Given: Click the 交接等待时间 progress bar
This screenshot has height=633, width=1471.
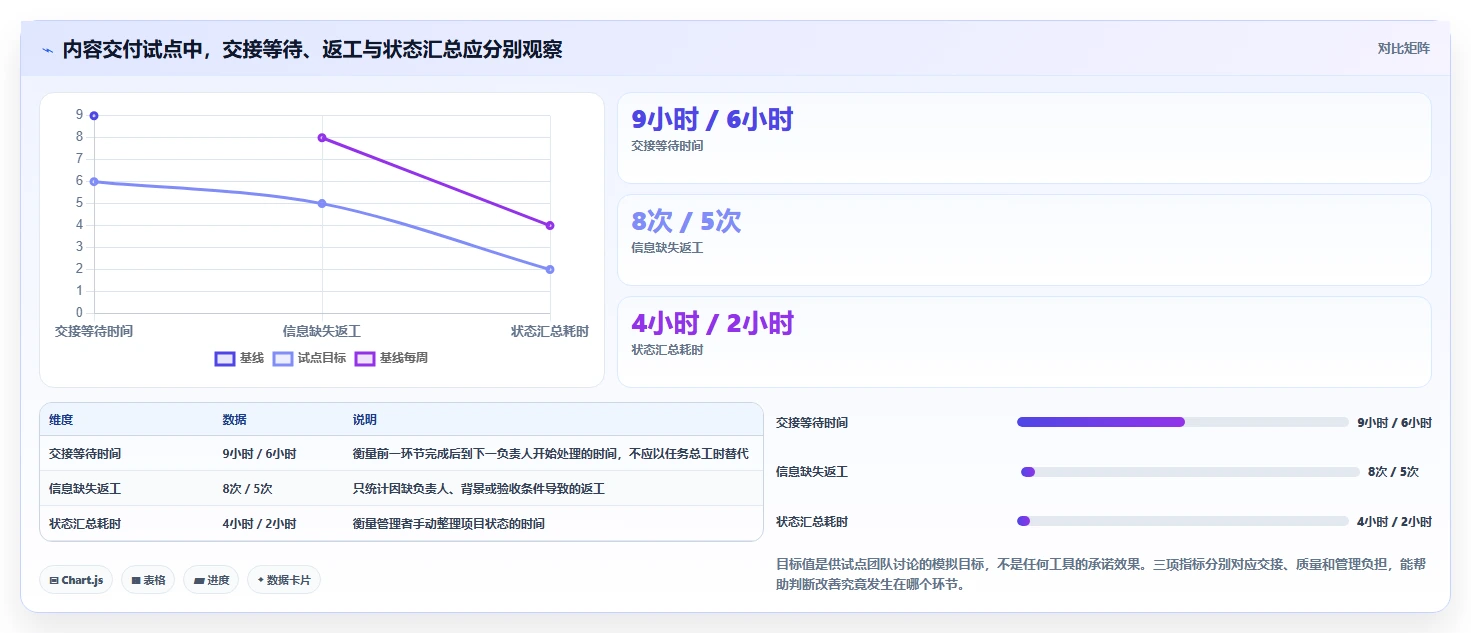Looking at the screenshot, I should click(1183, 422).
